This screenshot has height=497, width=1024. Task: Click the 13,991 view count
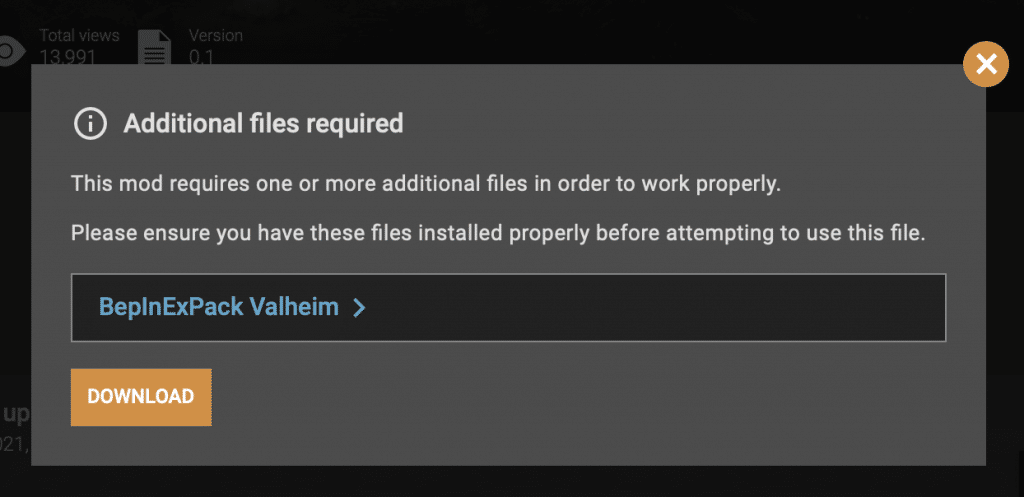pos(67,57)
